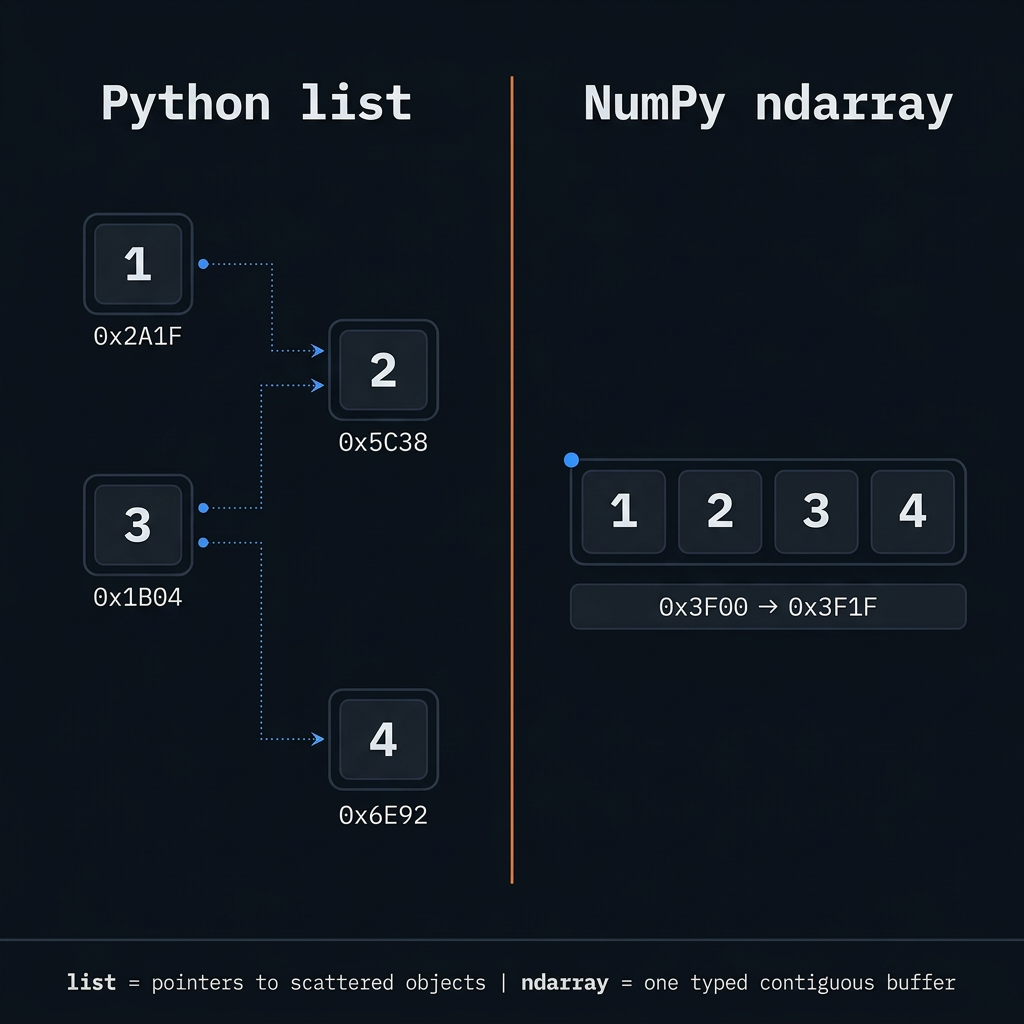Select cell 4 at the buffer's end
This screenshot has width=1024, height=1024.
click(x=912, y=512)
